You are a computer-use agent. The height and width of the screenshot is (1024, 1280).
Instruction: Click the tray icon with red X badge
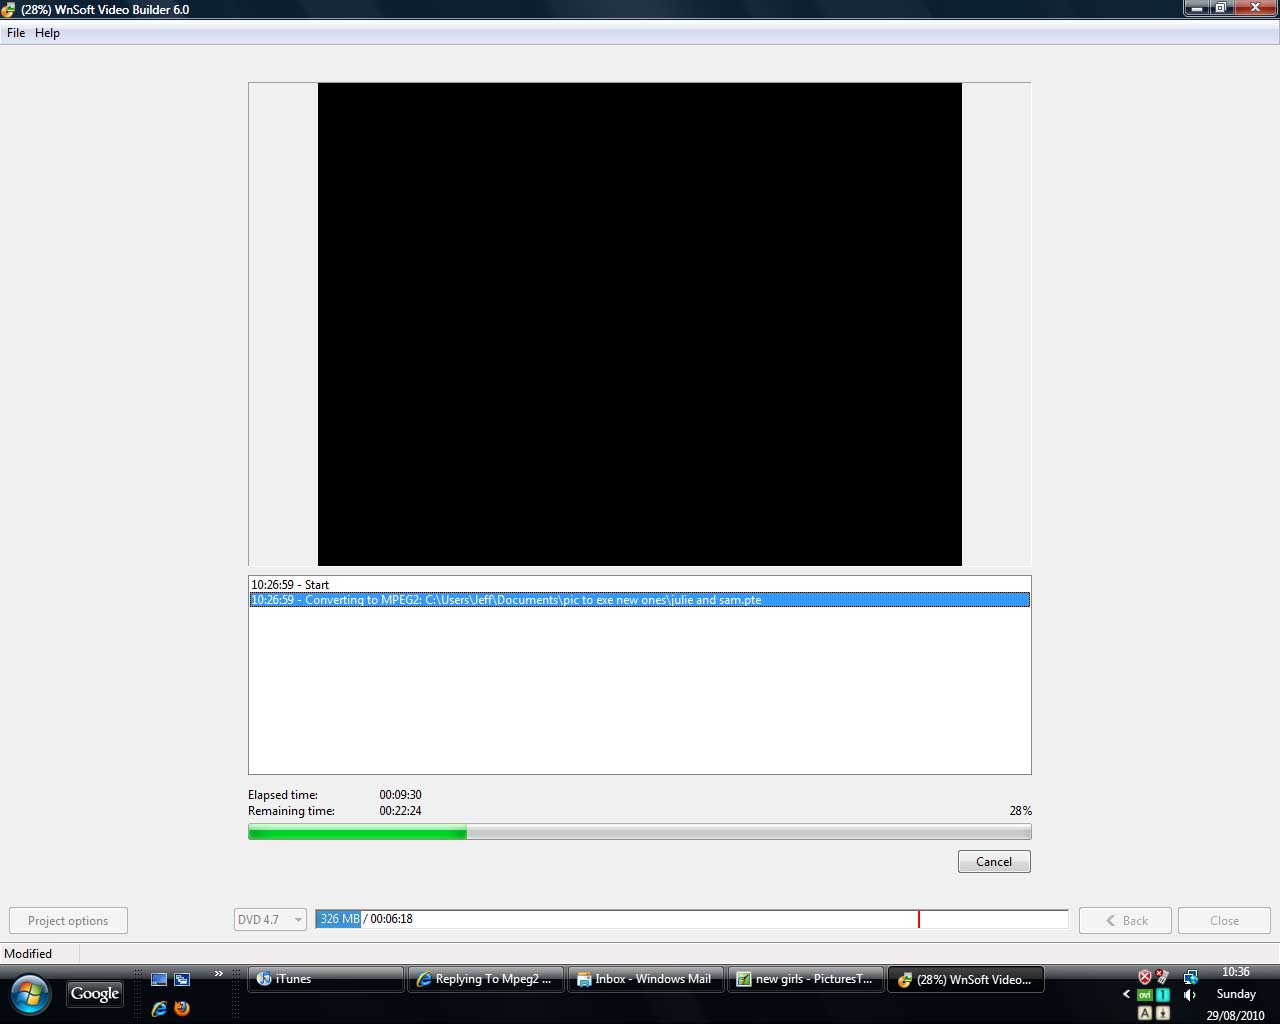(1162, 977)
